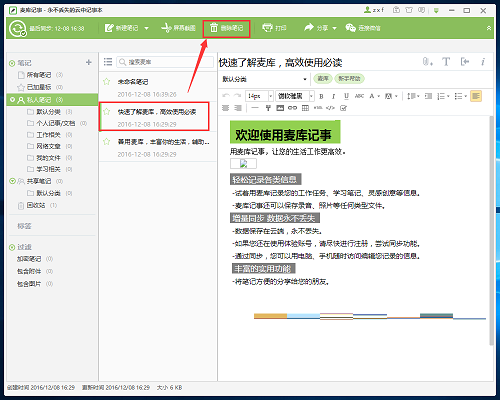The image size is (500, 400).
Task: Open the 未命名笔记 note in list
Action: point(158,88)
